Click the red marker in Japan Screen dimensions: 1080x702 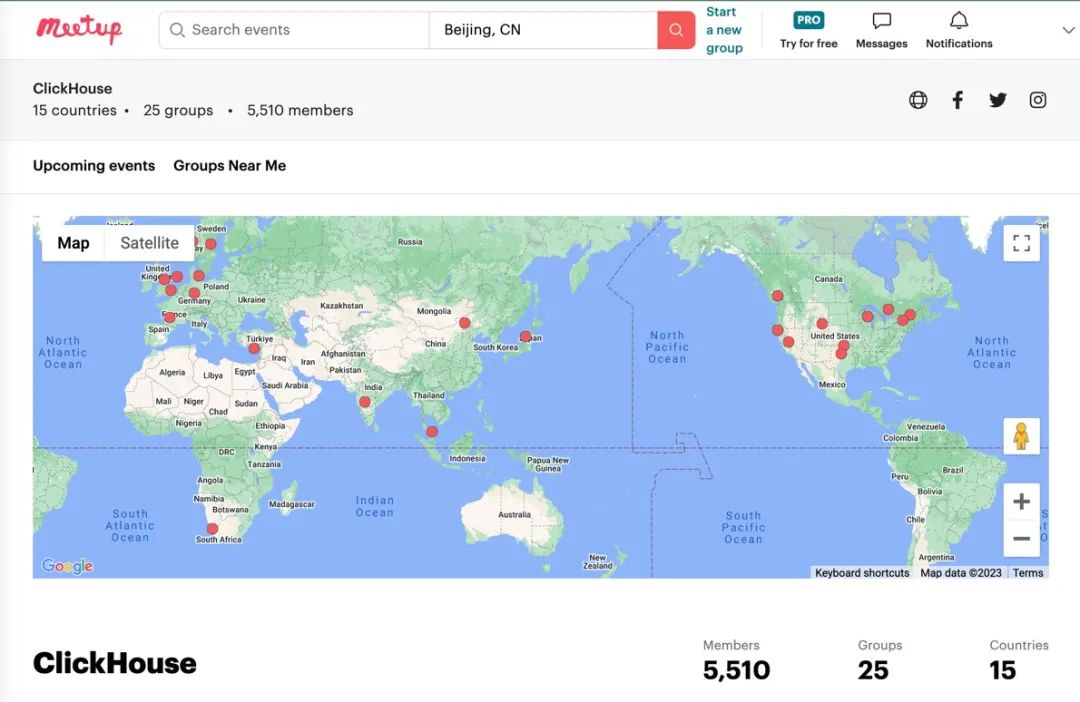pos(526,336)
